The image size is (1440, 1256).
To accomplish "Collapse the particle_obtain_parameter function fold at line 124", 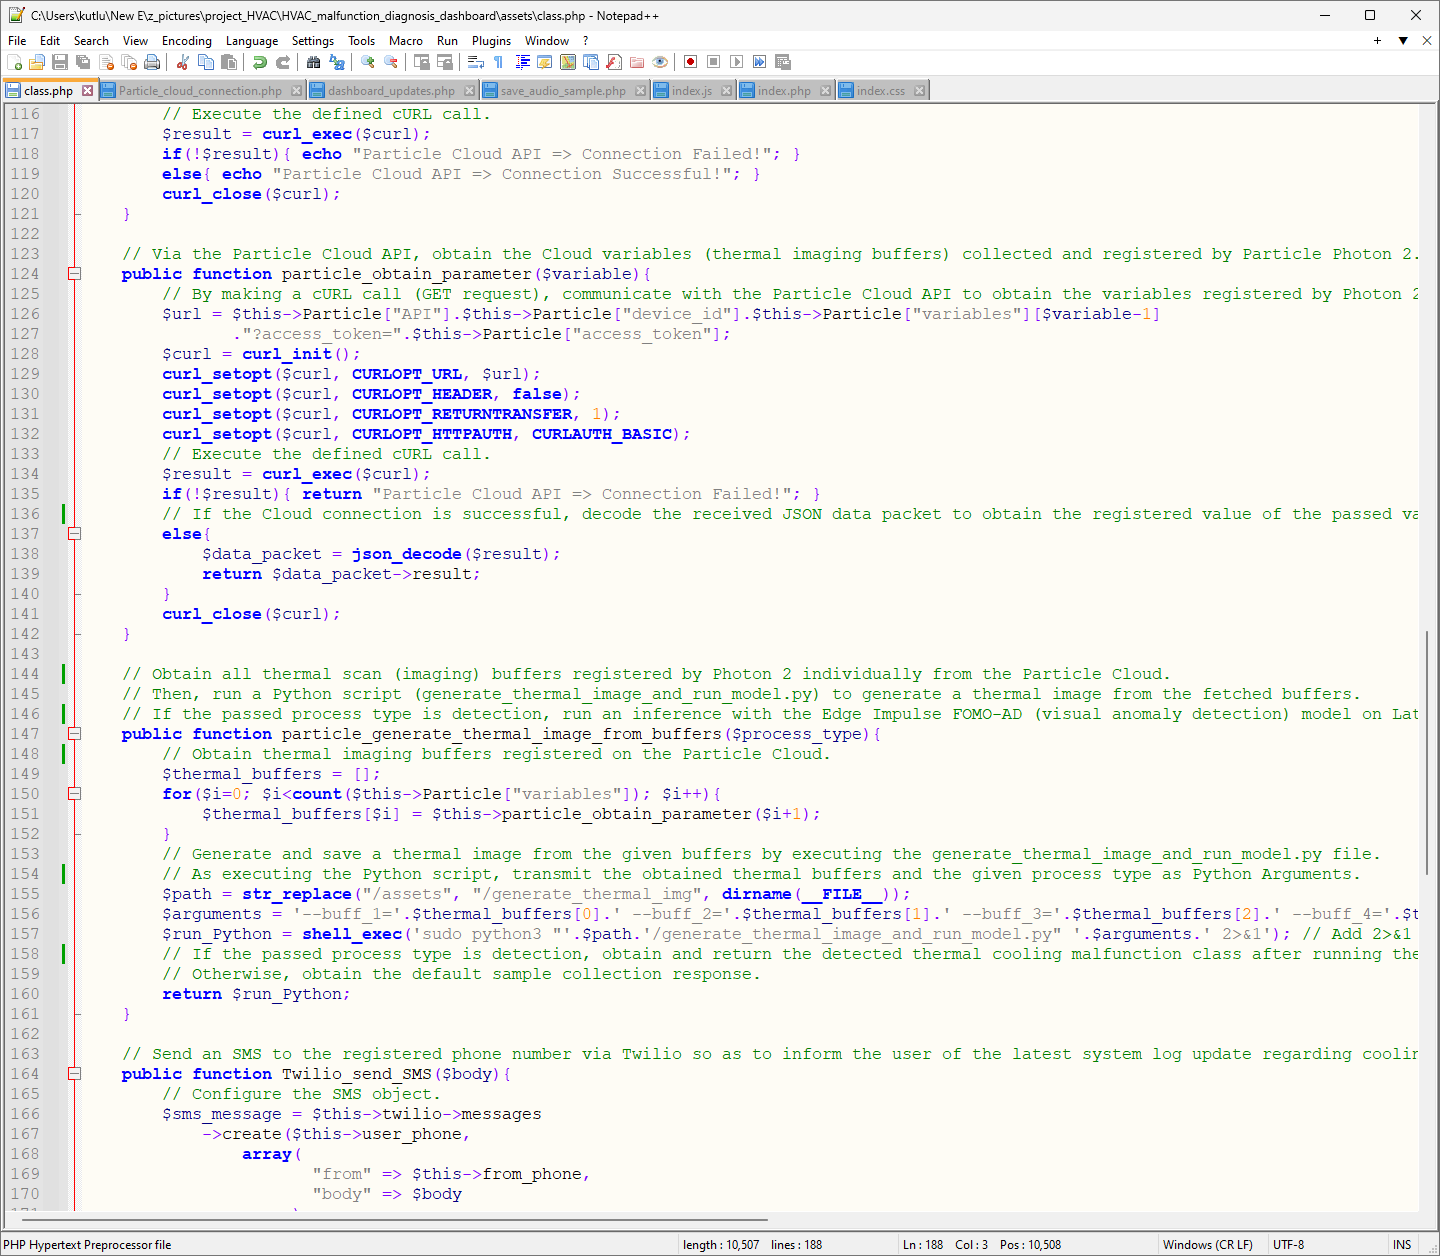I will [x=74, y=274].
